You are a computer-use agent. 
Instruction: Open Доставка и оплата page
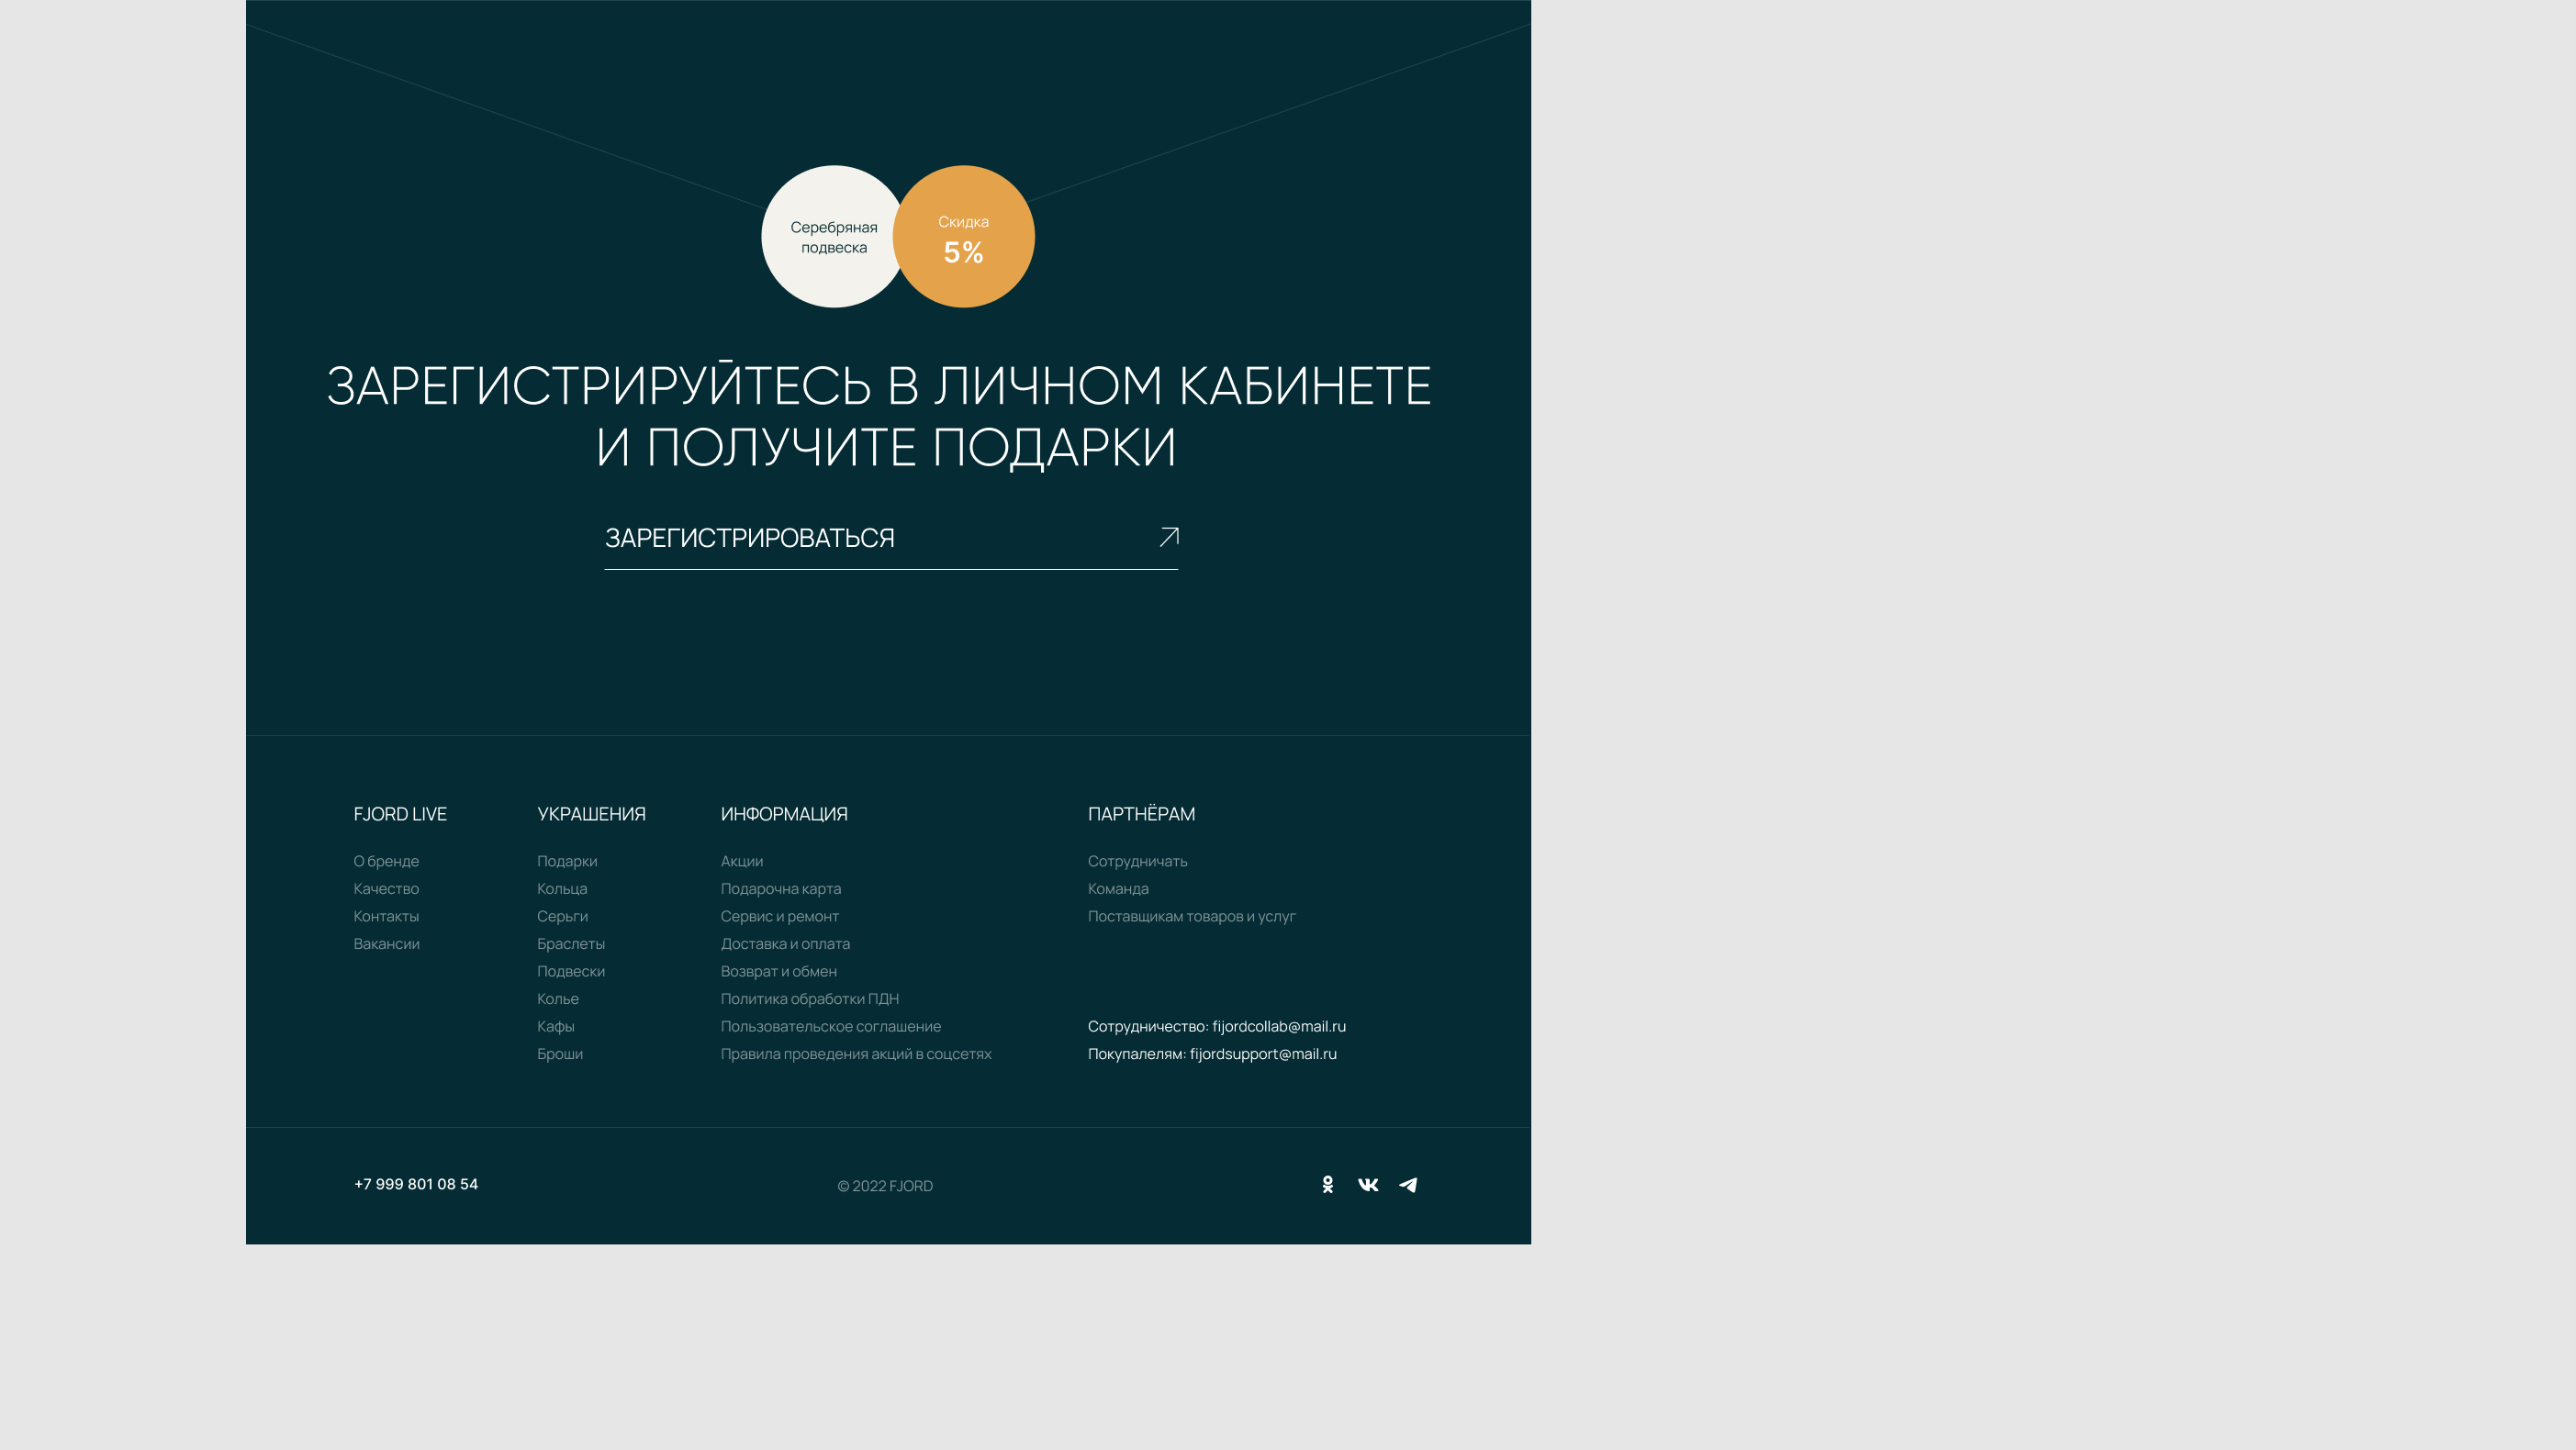point(785,944)
